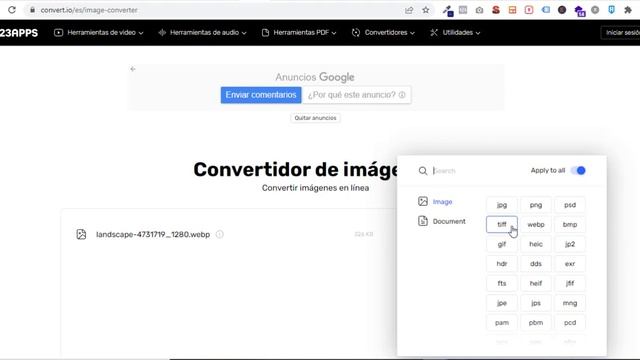Choose png output format
The width and height of the screenshot is (640, 360).
tap(536, 205)
